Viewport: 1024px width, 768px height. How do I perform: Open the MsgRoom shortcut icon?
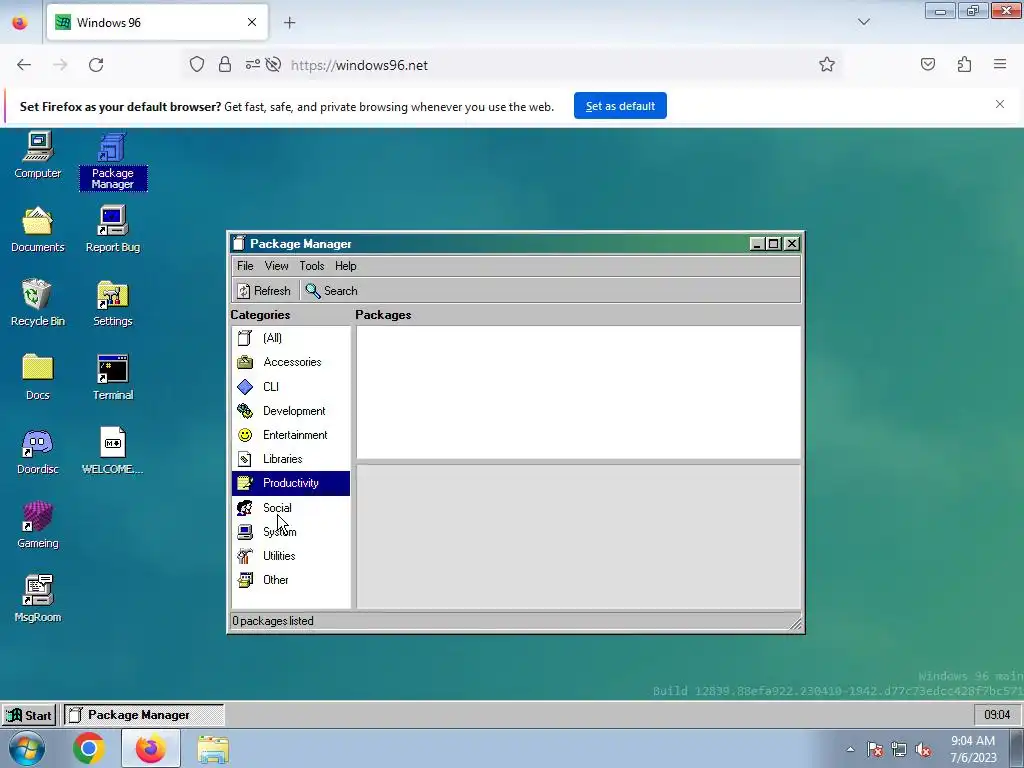(38, 599)
